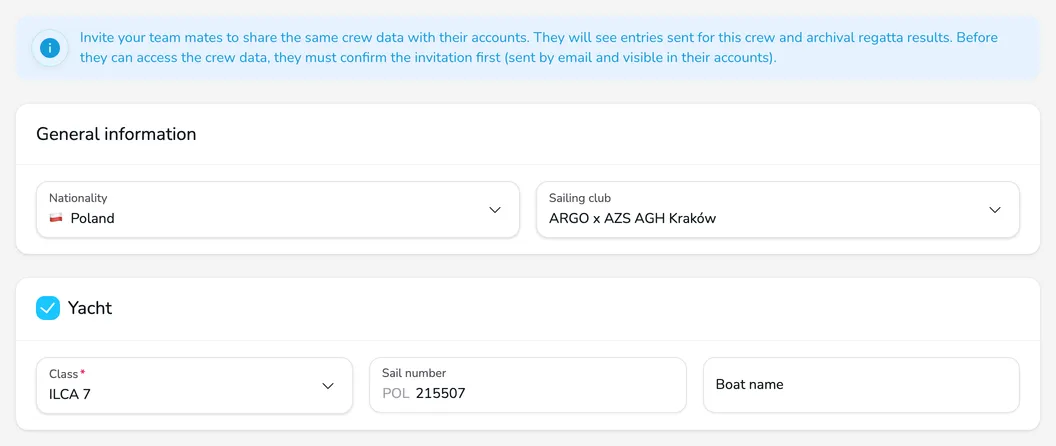This screenshot has height=446, width=1056.
Task: Click the Sailing club chevron arrow
Action: point(995,210)
